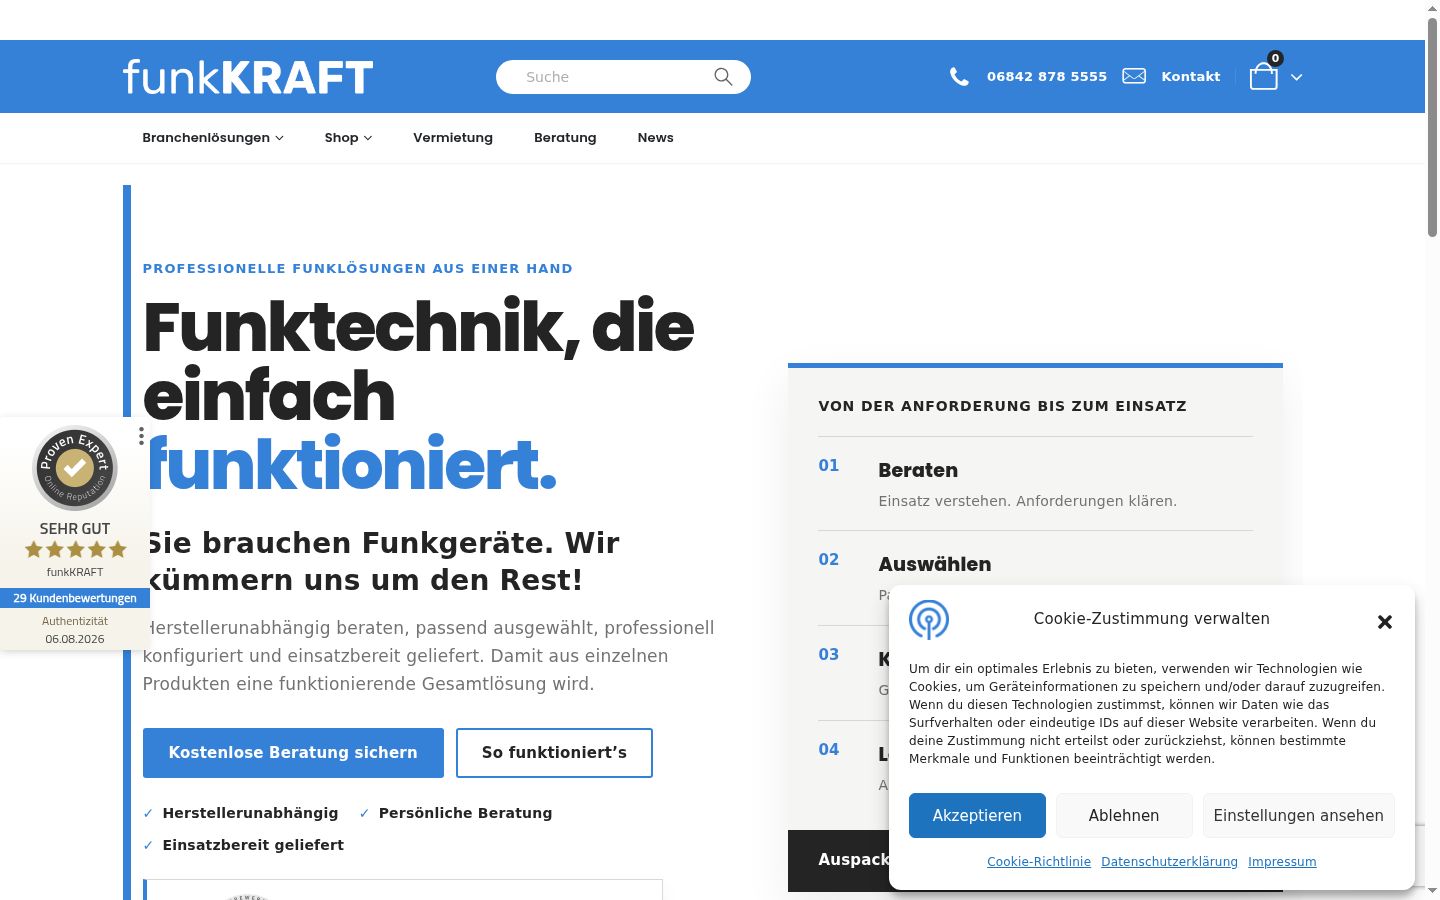Click the Herstellerunabhängig checkmark item

[x=241, y=813]
